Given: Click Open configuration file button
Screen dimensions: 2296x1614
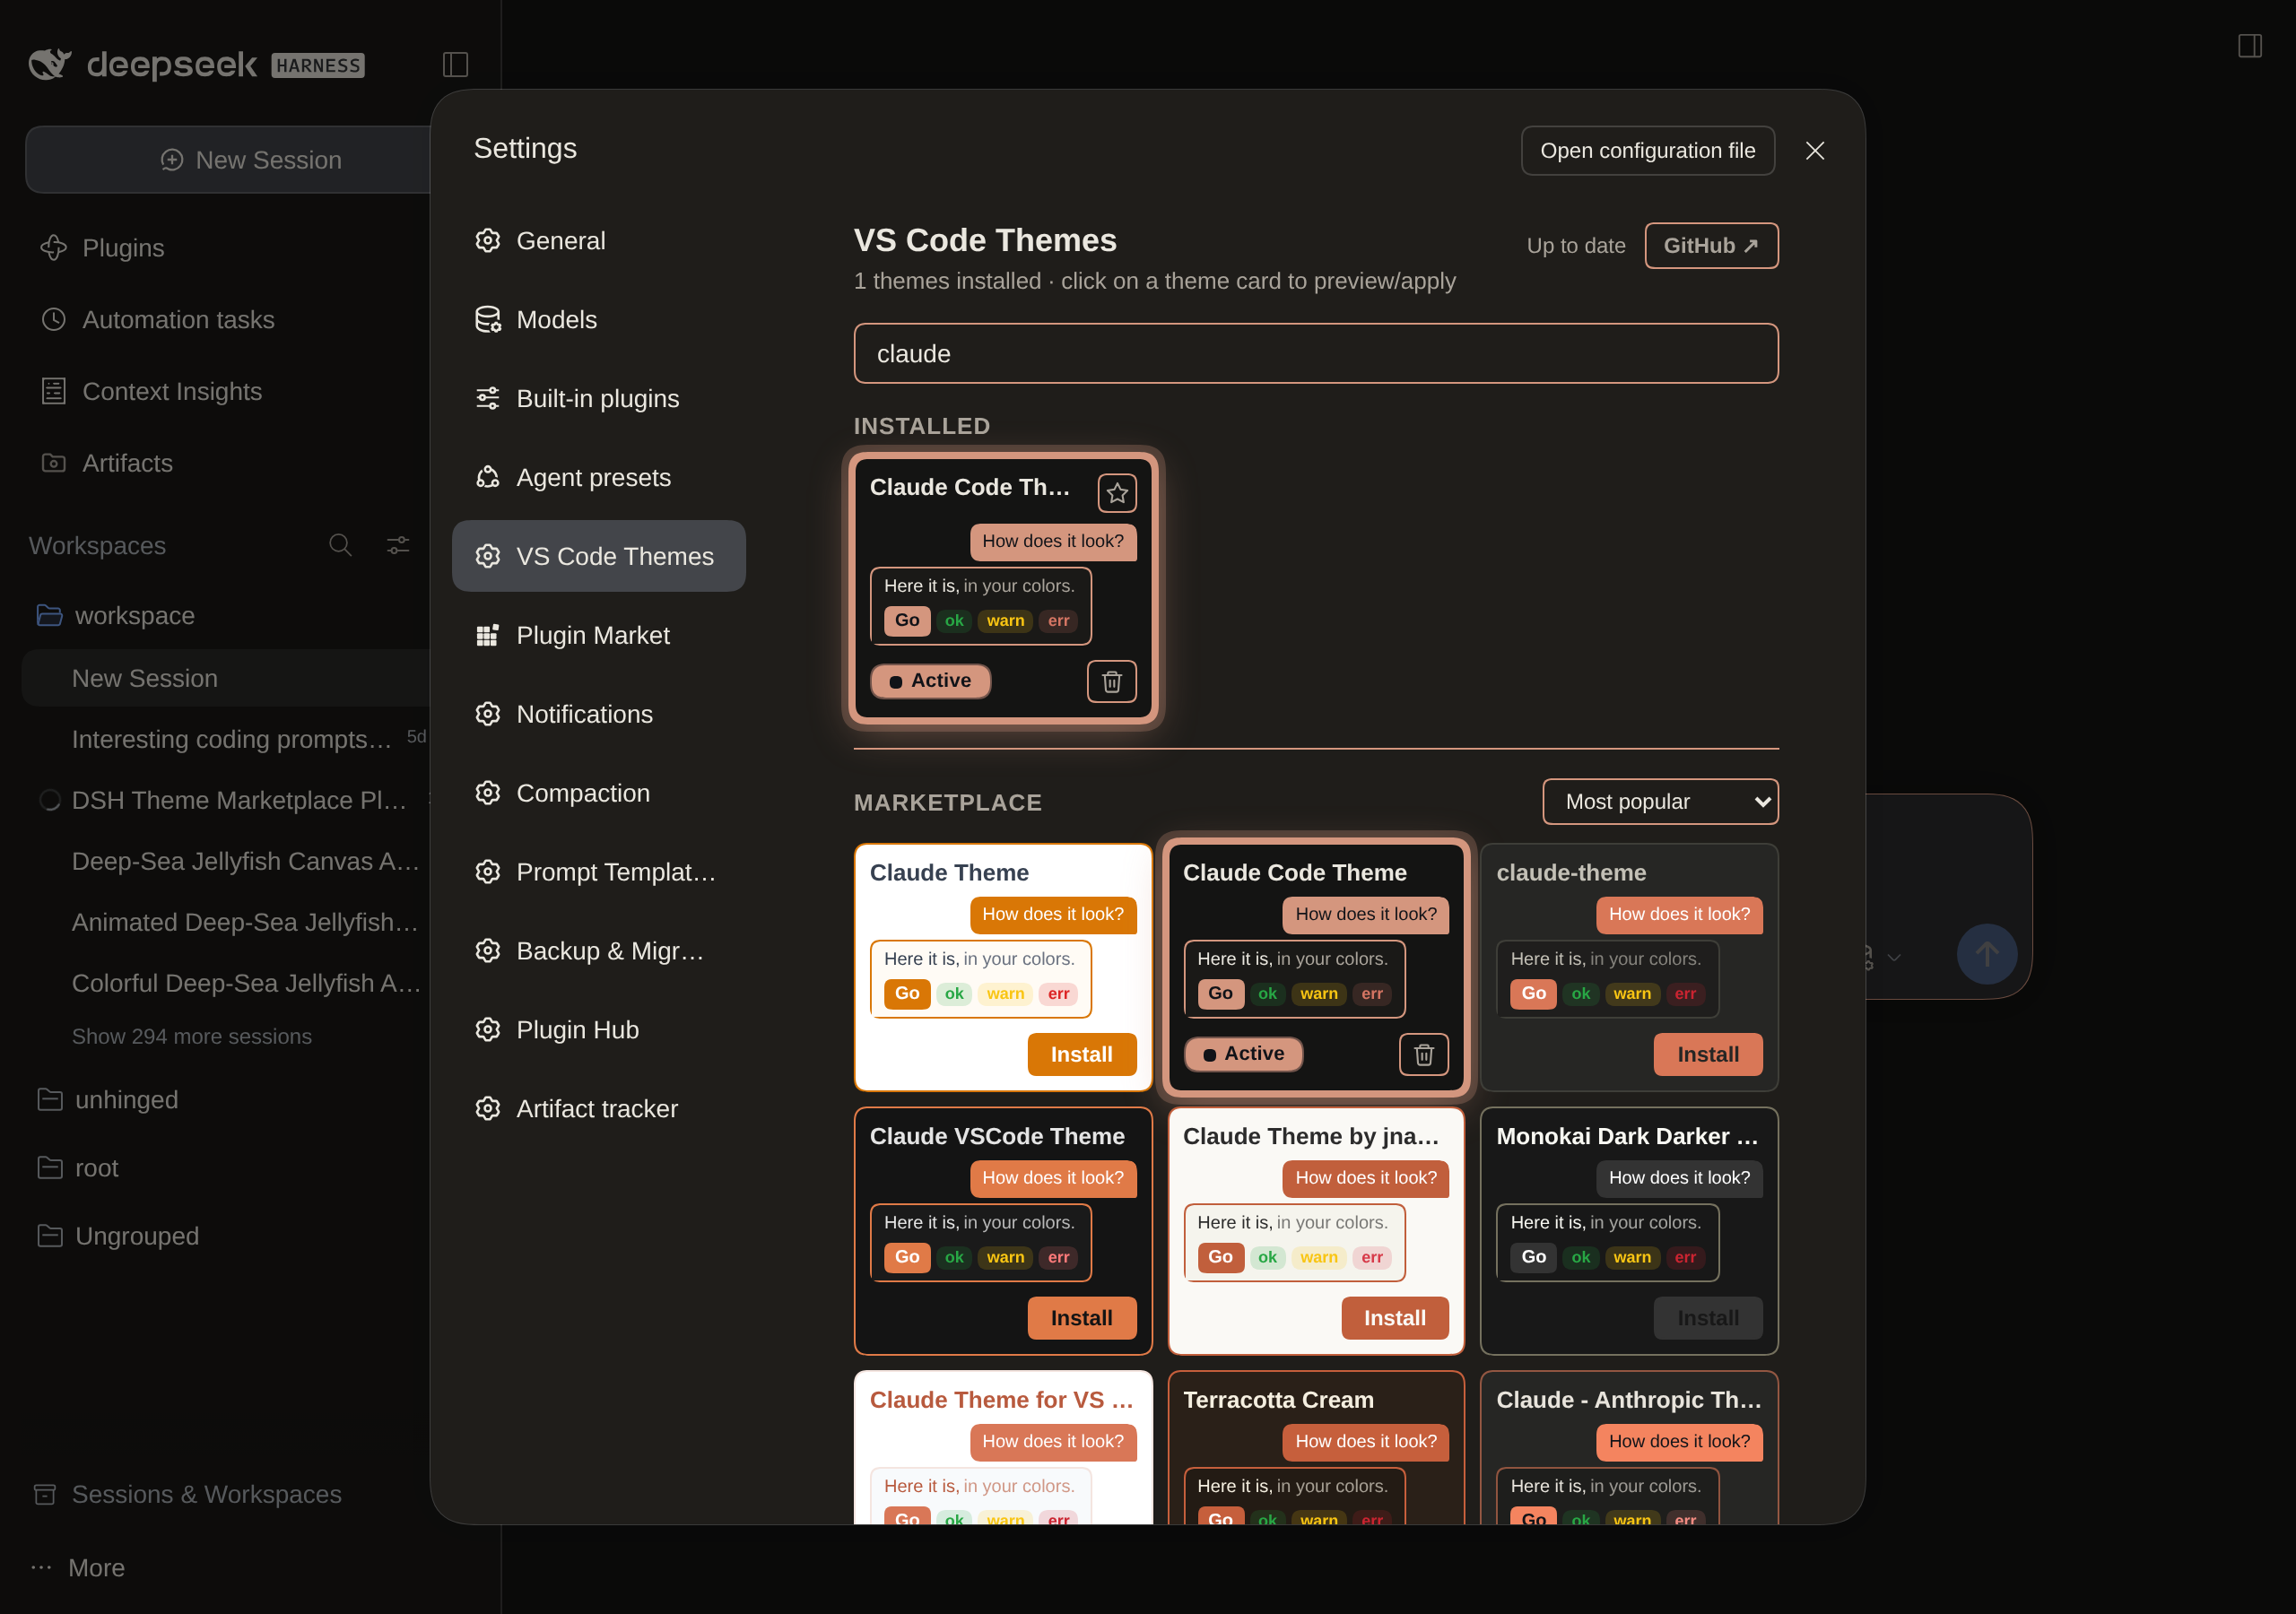Looking at the screenshot, I should pos(1647,151).
